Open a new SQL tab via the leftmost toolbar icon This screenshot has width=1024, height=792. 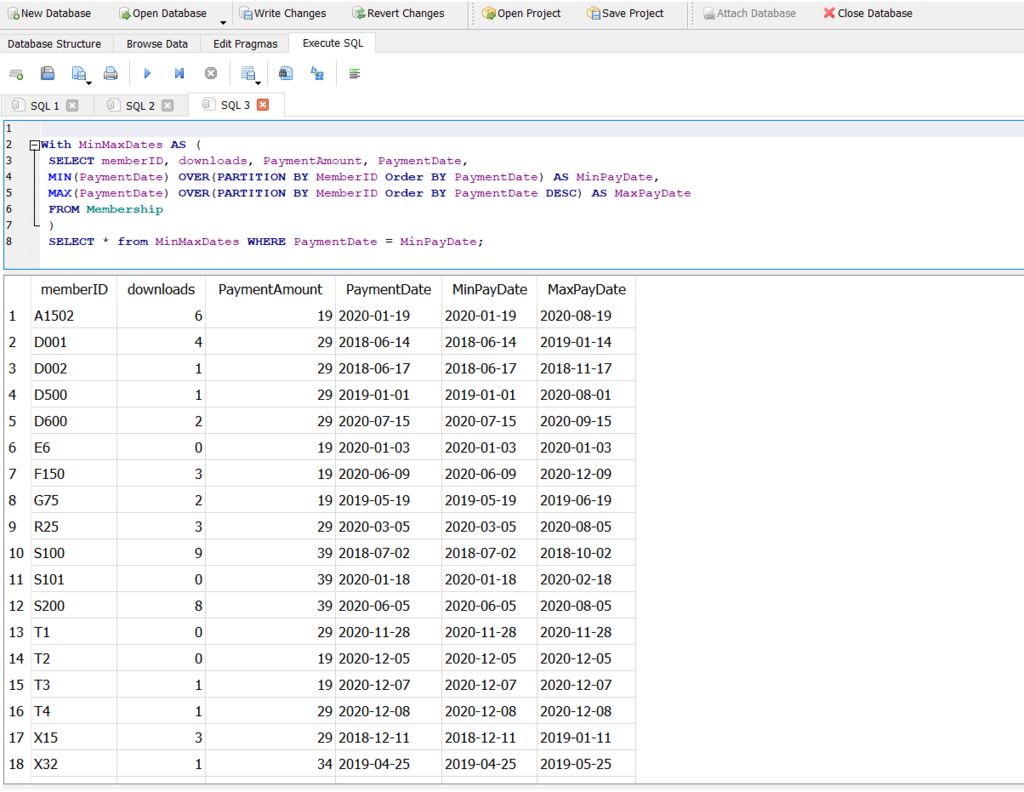click(16, 73)
